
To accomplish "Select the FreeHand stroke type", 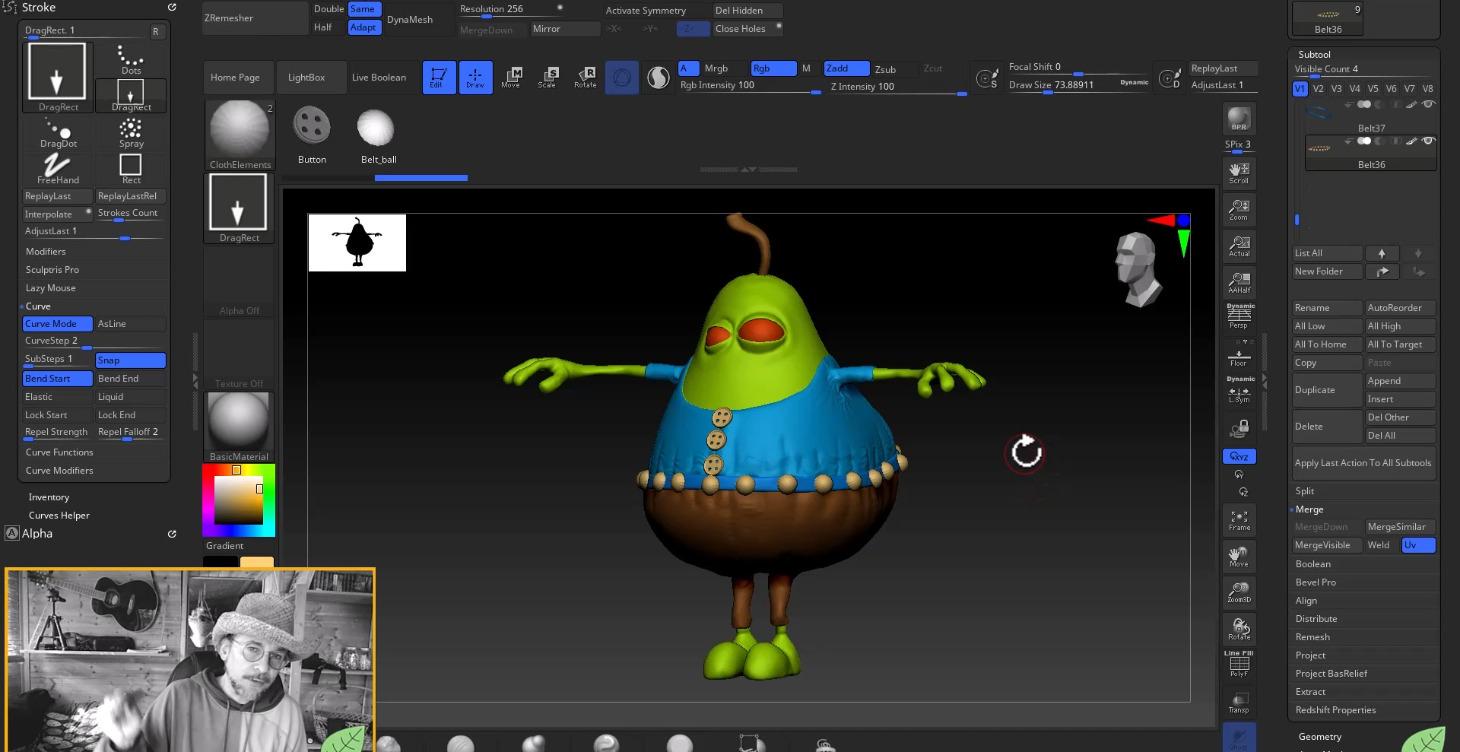I will click(56, 168).
